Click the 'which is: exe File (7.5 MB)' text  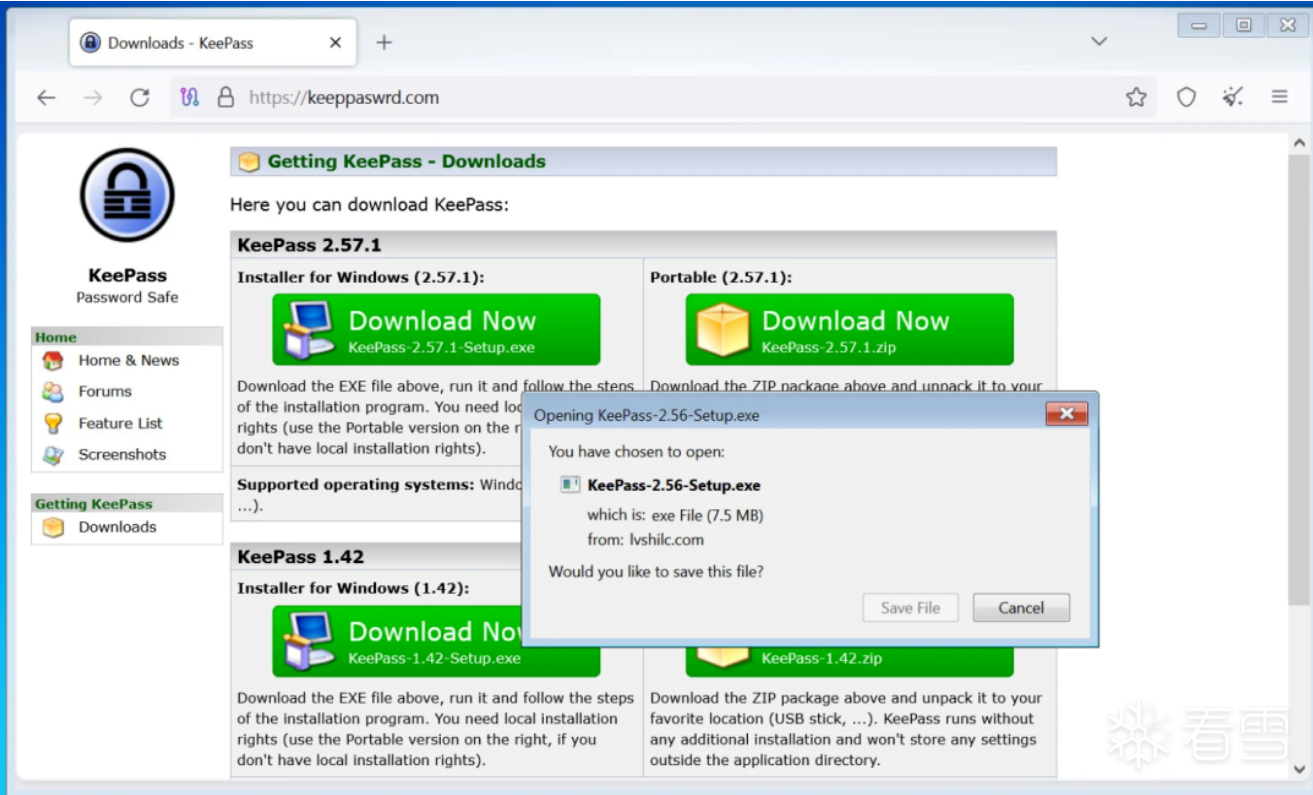pos(675,516)
